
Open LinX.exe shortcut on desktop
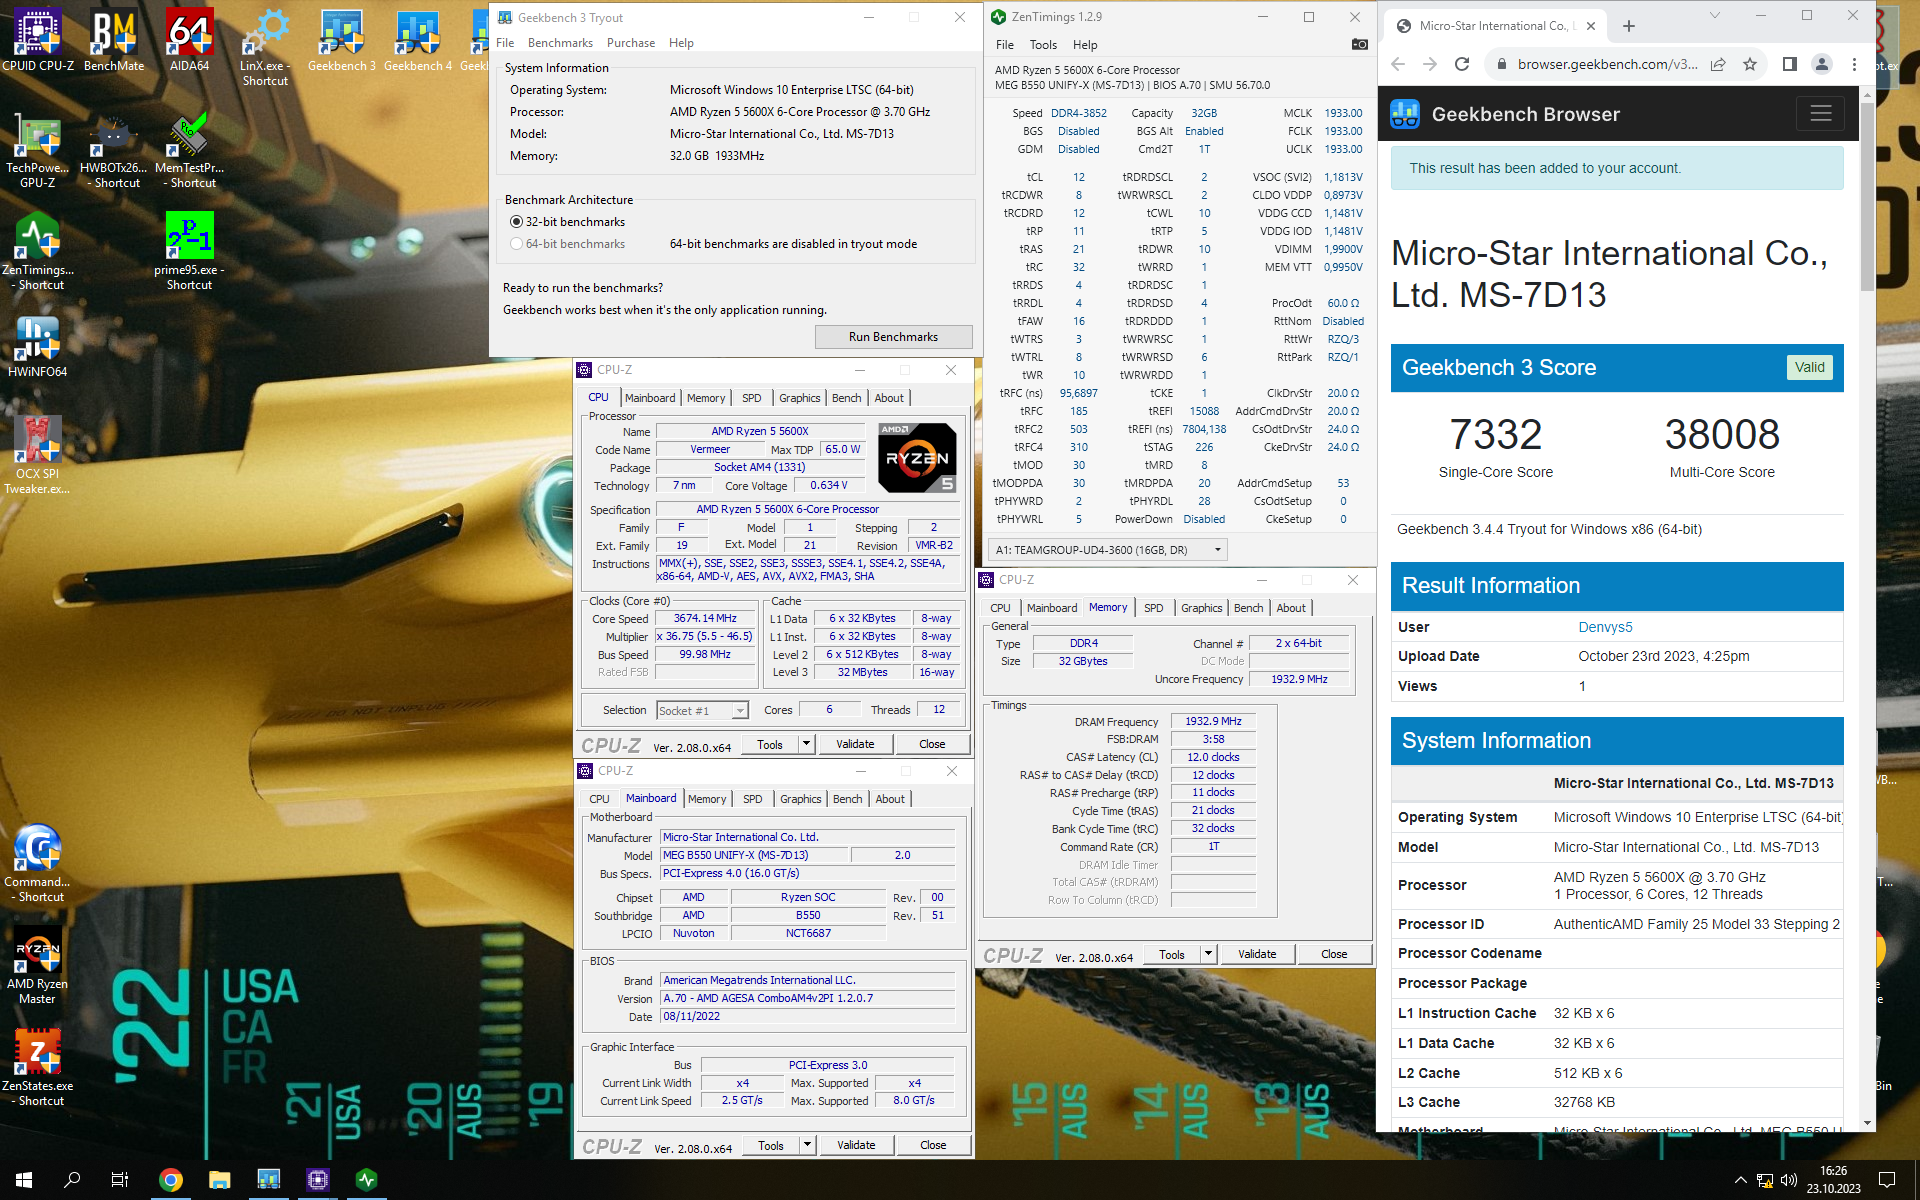click(265, 47)
